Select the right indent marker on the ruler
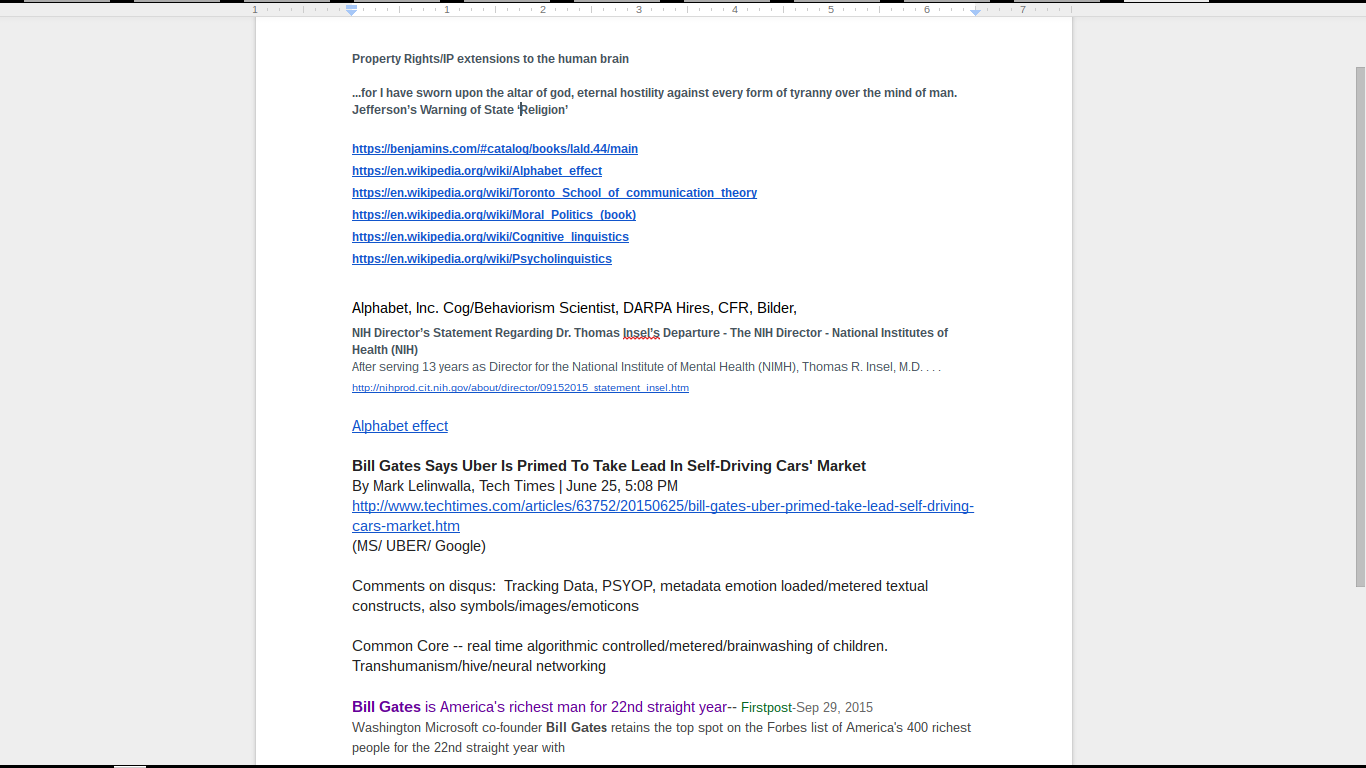 point(975,10)
